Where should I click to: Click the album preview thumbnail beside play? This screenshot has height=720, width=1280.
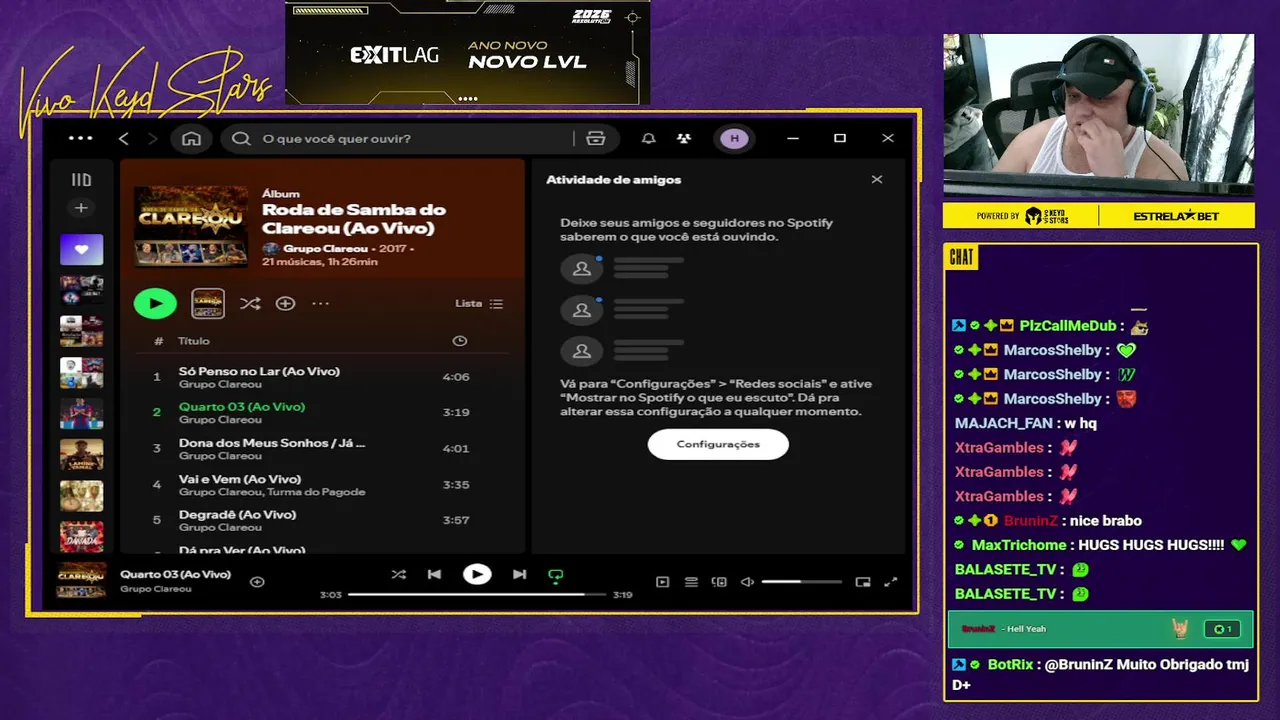208,303
